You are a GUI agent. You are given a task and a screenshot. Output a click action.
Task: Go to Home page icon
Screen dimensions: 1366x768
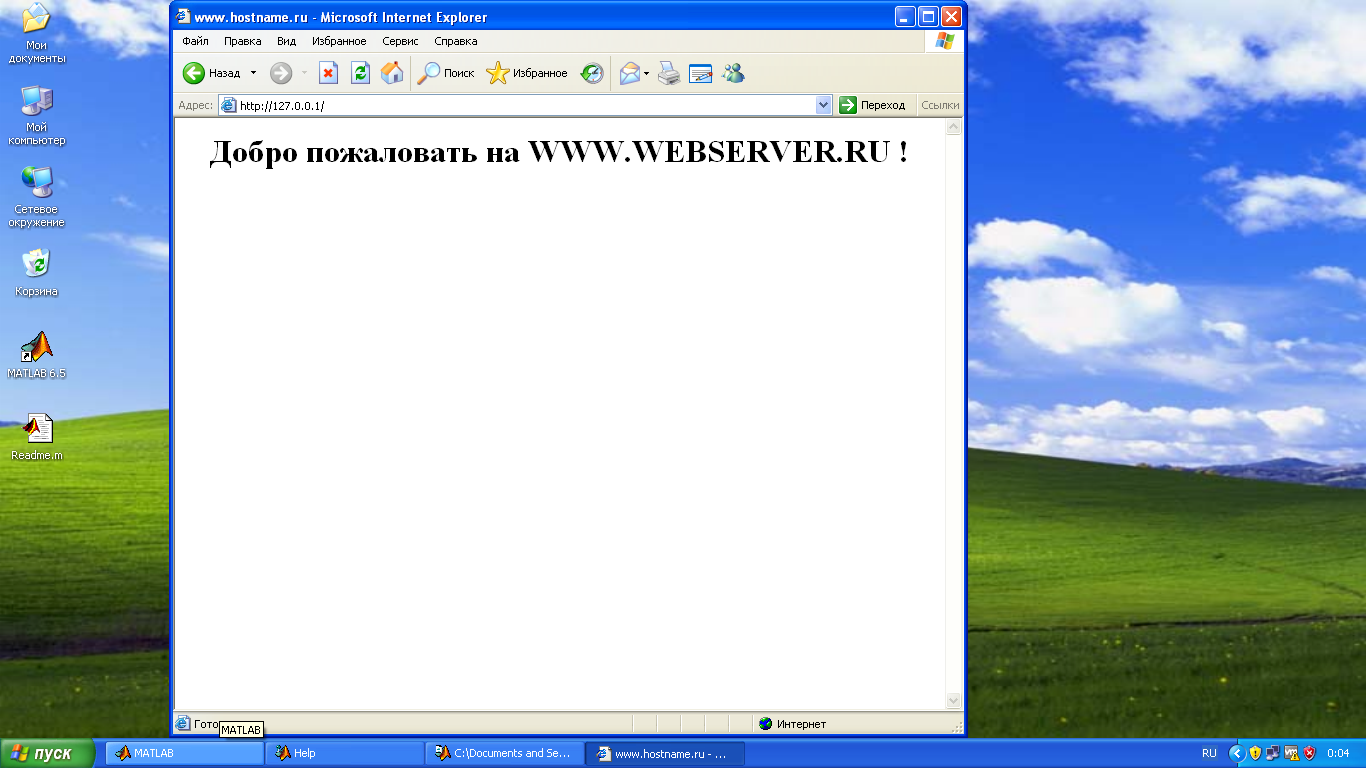tap(392, 73)
